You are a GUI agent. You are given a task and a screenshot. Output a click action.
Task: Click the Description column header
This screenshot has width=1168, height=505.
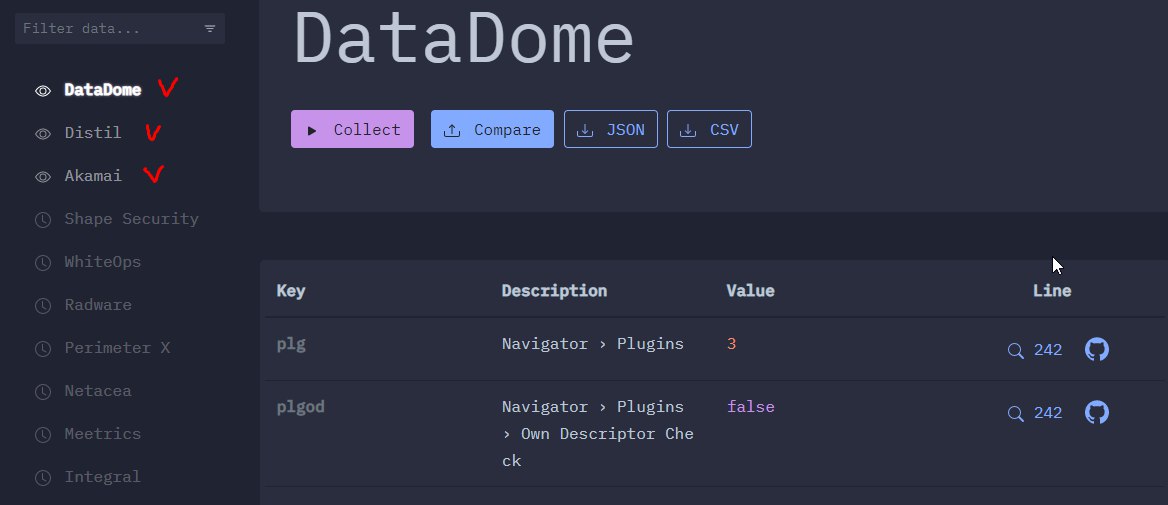[x=554, y=290]
